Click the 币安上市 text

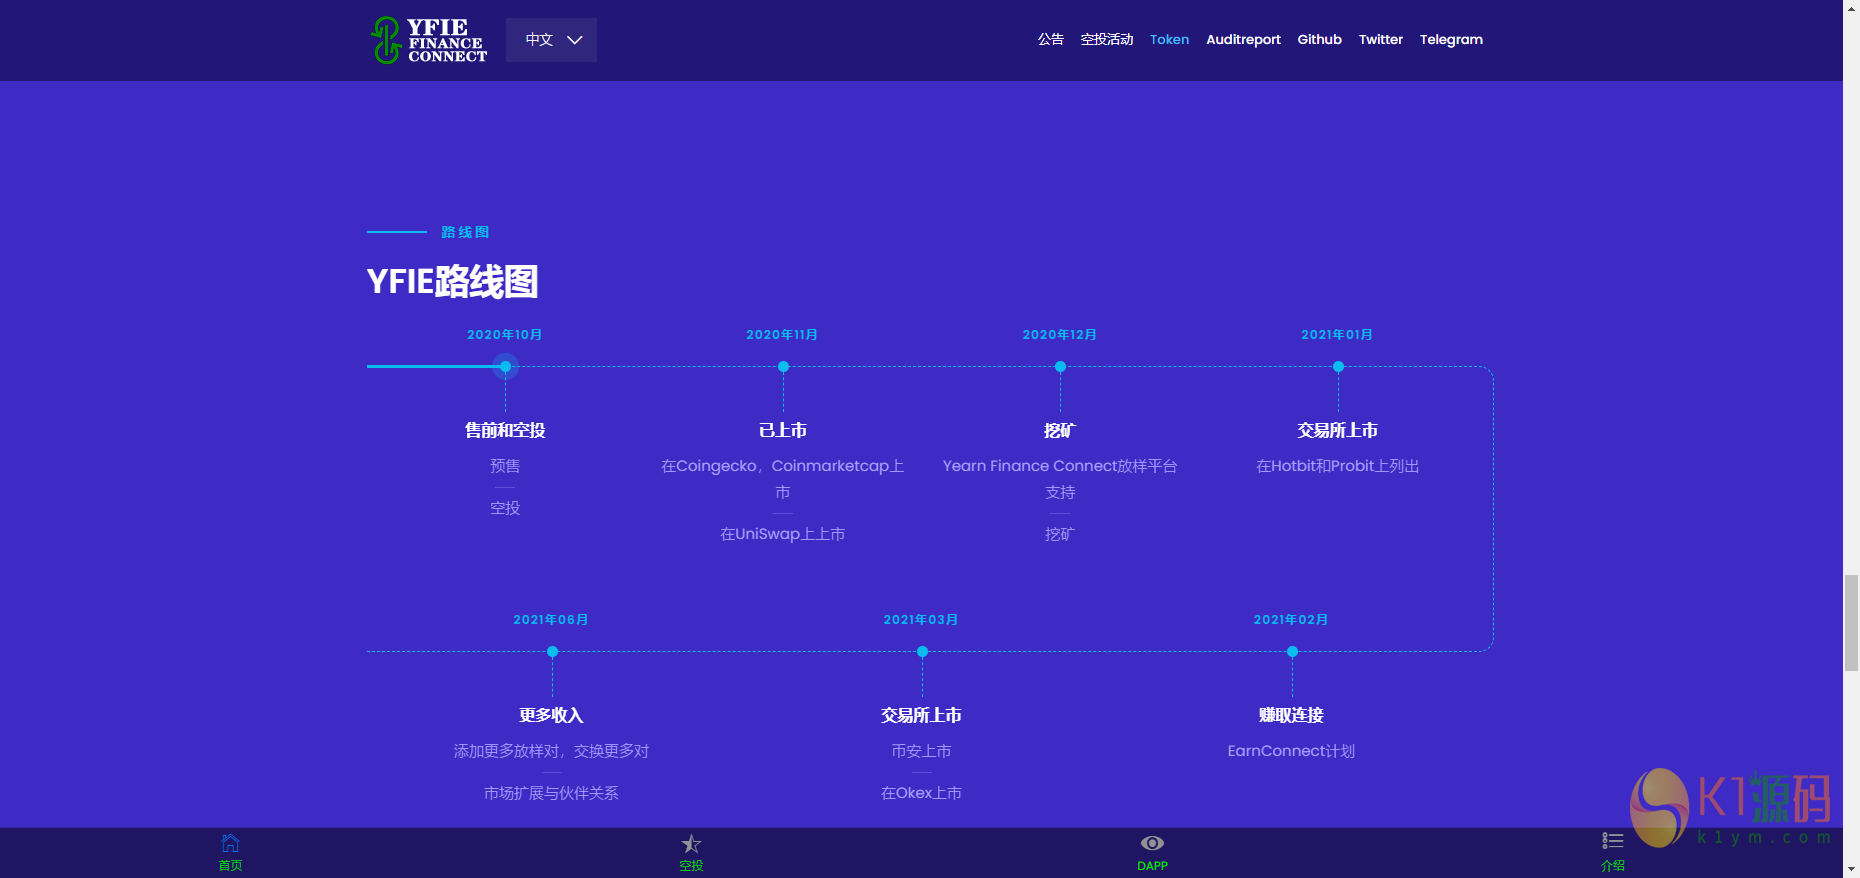[x=921, y=751]
